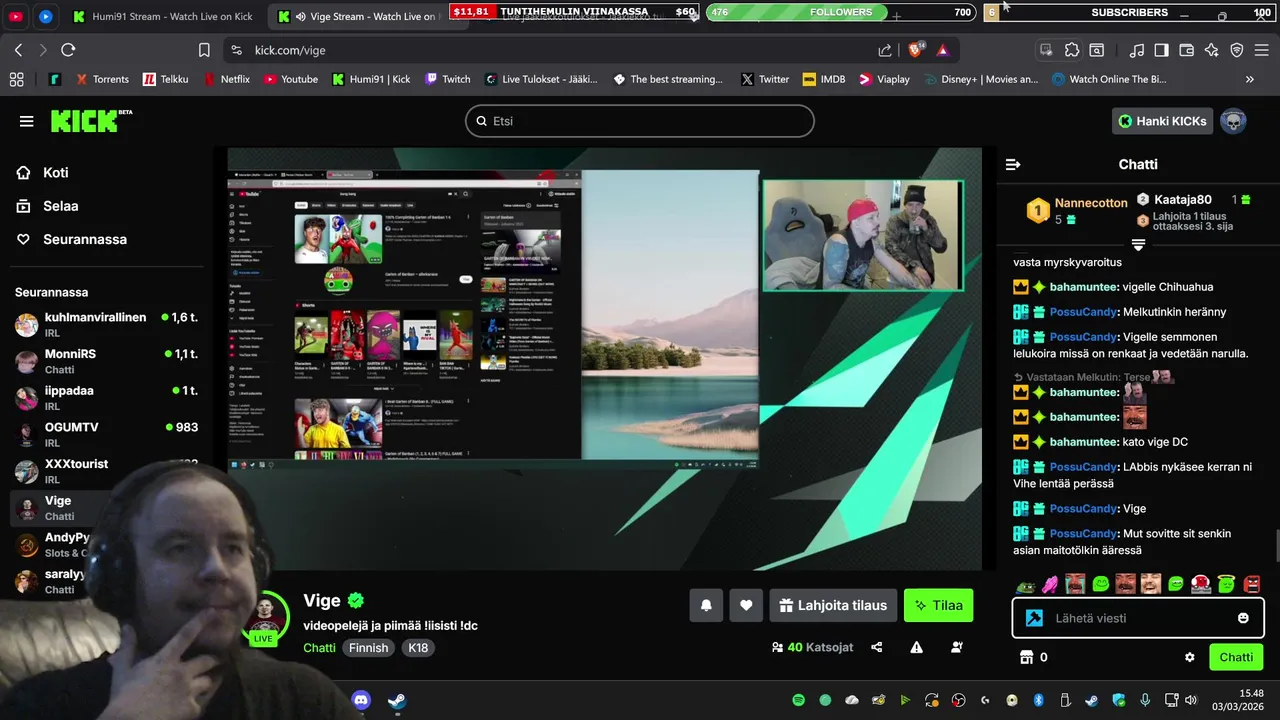Click the browser back arrow
1280x720 pixels.
[18, 50]
